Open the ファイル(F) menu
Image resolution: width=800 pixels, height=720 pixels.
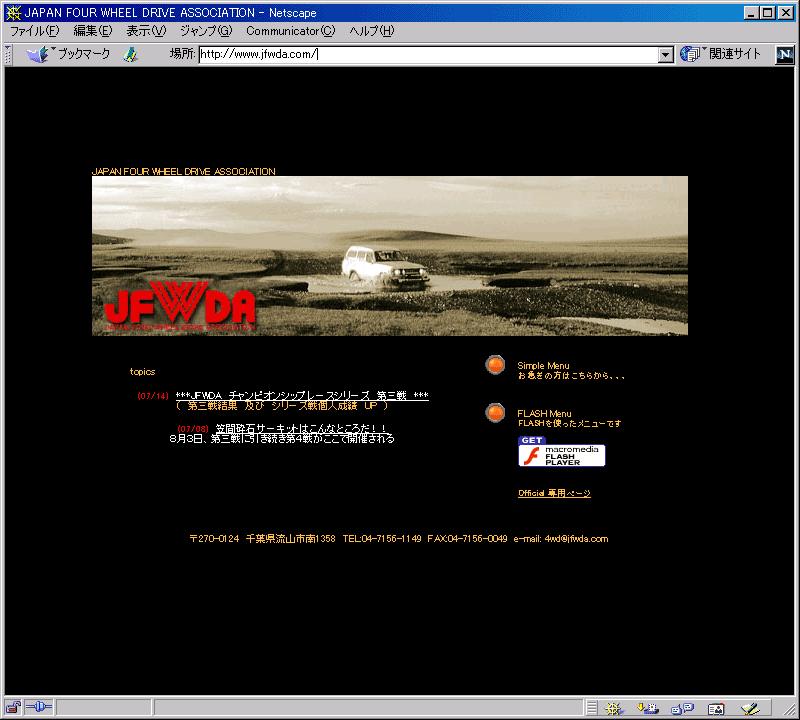point(35,31)
